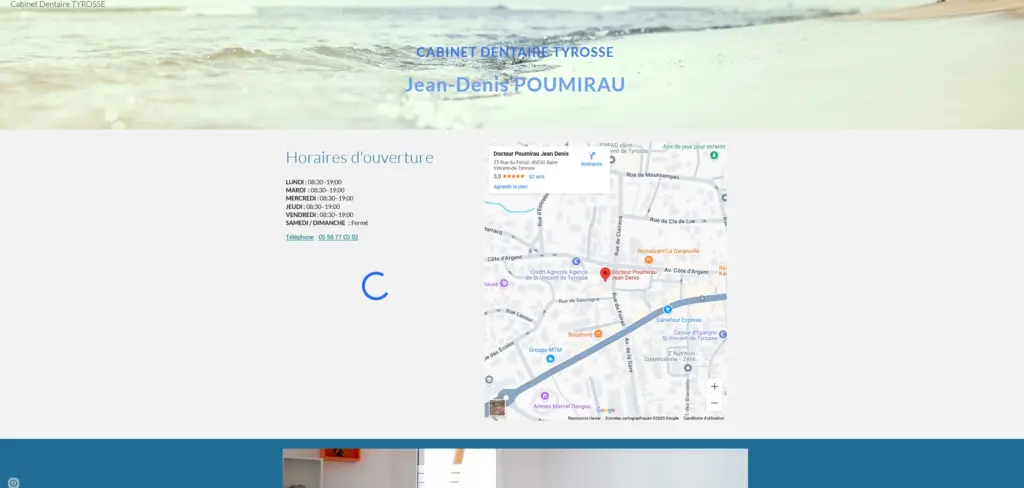Click the Caisse d'Epargne bank marker icon
This screenshot has width=1024, height=488.
coord(723,334)
